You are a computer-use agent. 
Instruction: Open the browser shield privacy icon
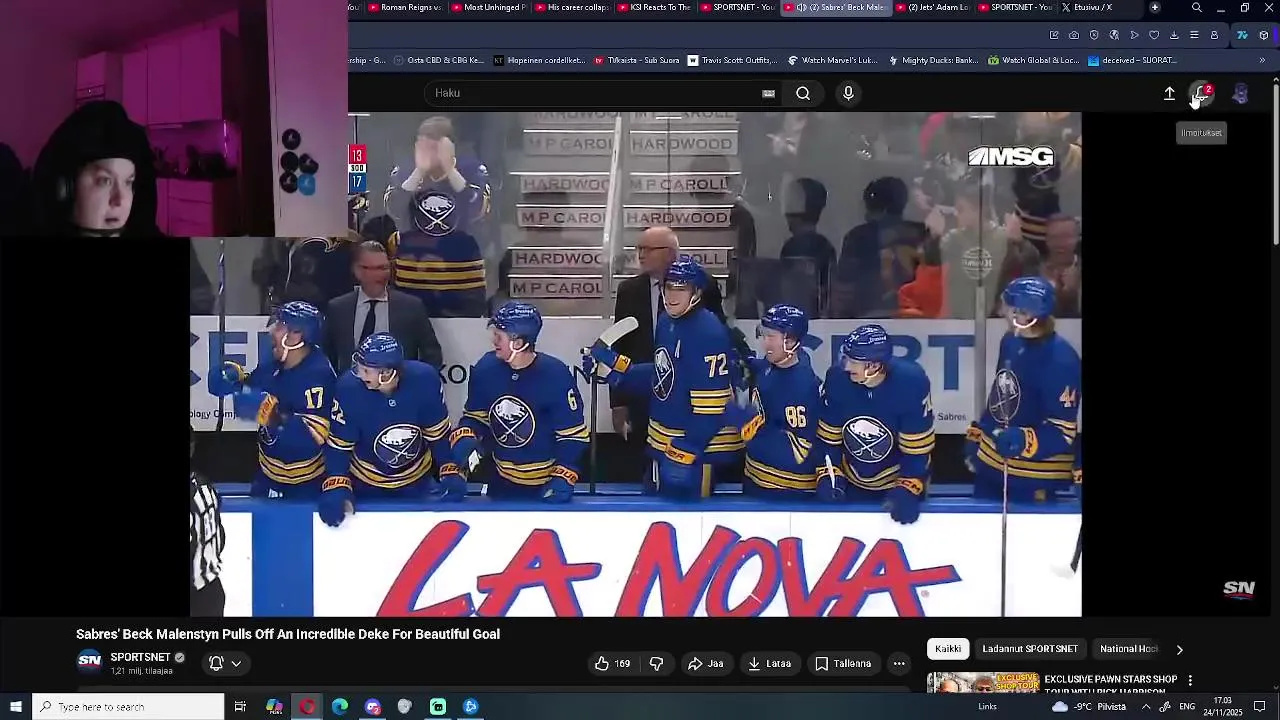[1094, 35]
